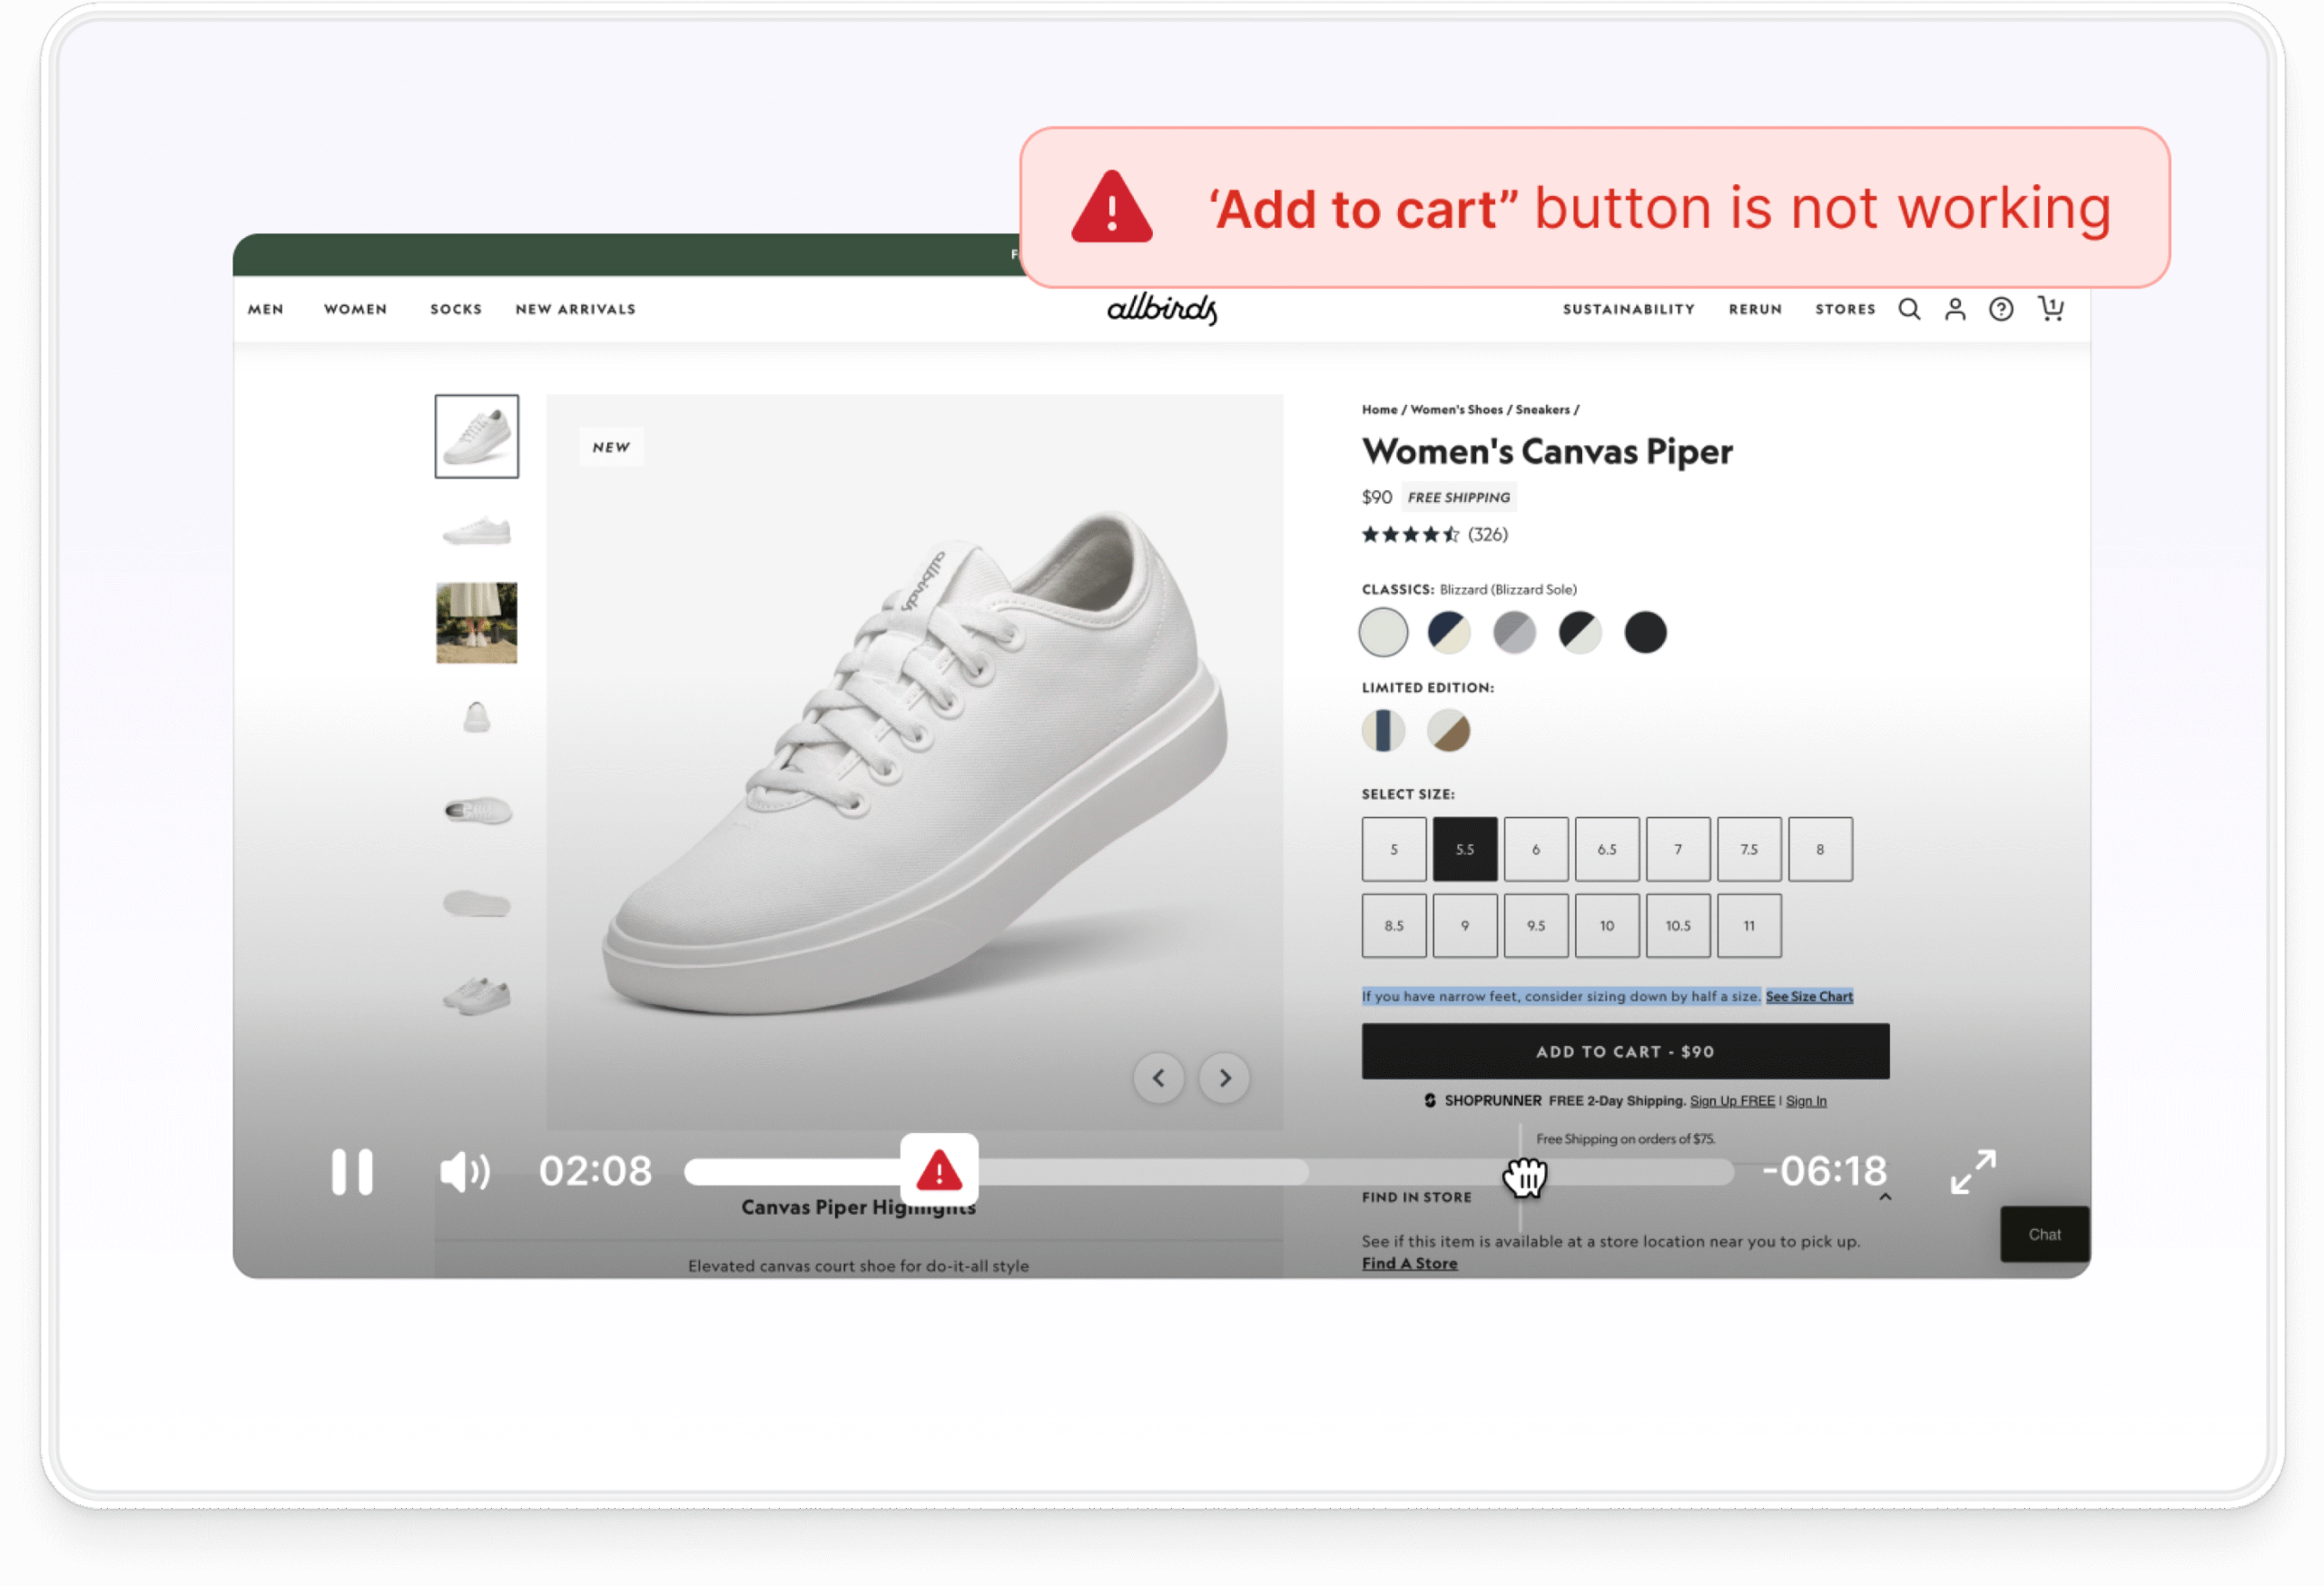Click Women's Shoes breadcrumb link
Viewport: 2324px width, 1586px height.
tap(1456, 410)
